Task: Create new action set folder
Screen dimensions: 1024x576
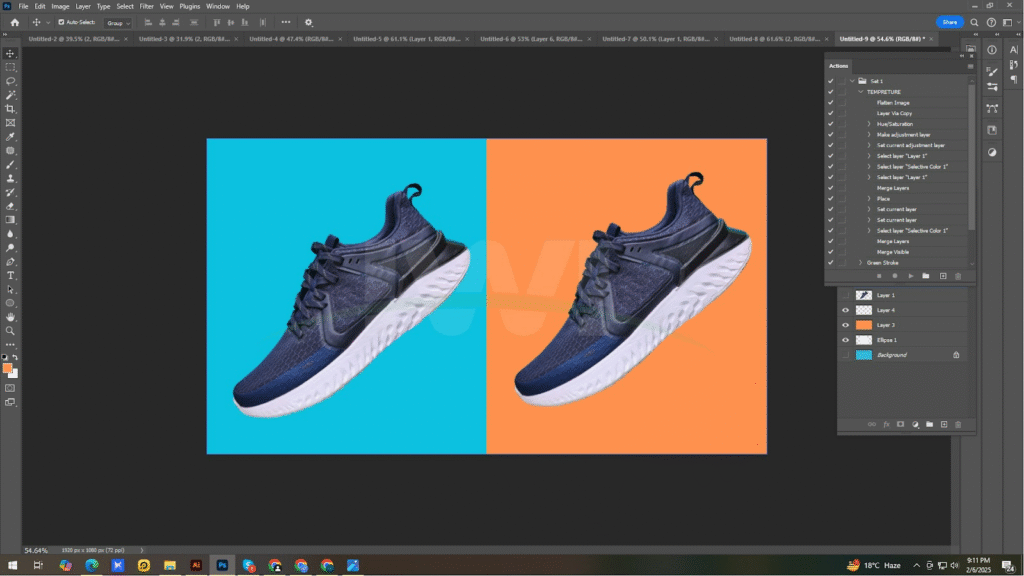Action: click(x=926, y=276)
